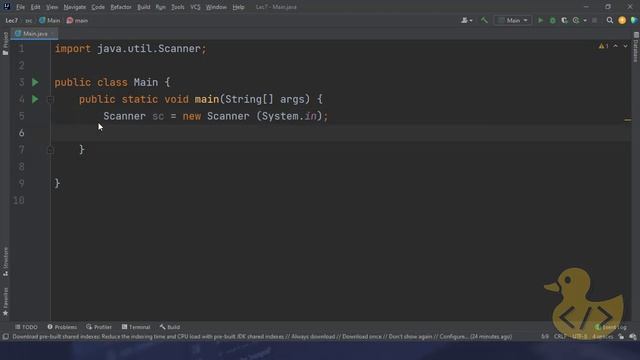The height and width of the screenshot is (360, 640).
Task: Click the Don't show again link
Action: [411, 337]
